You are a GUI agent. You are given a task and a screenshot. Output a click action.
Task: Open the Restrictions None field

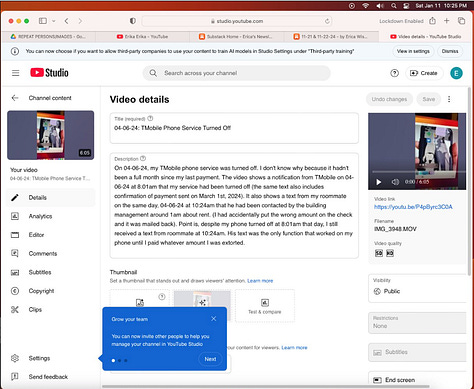pos(418,323)
